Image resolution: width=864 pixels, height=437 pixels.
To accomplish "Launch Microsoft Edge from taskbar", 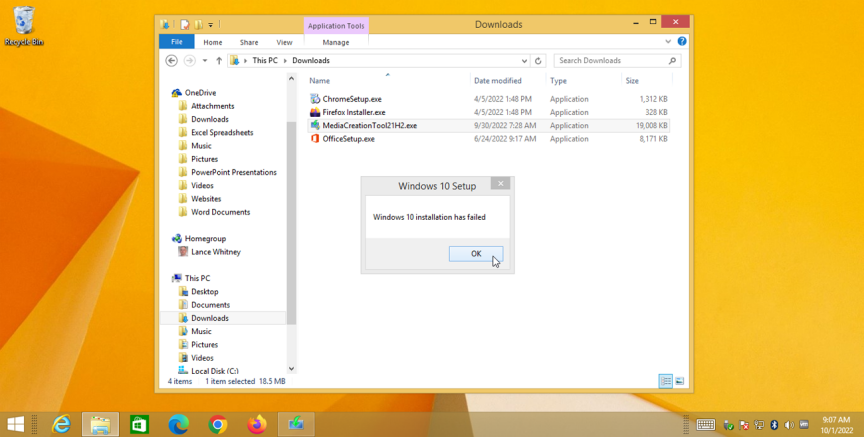I will point(179,424).
